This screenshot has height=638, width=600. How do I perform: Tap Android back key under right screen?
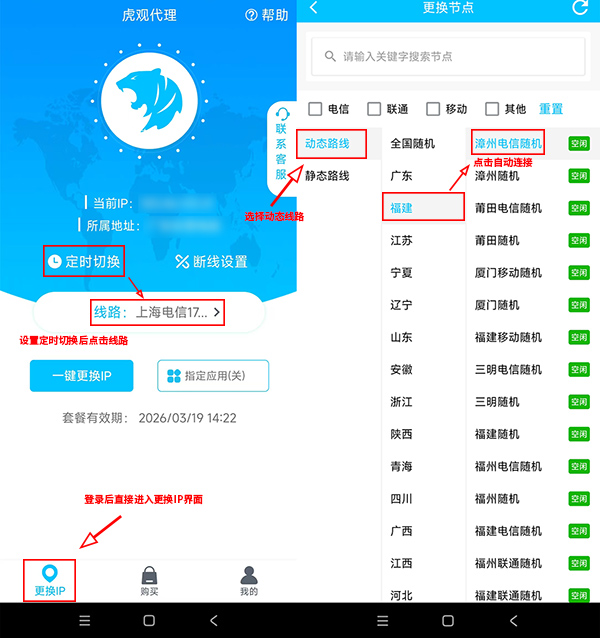(x=513, y=621)
